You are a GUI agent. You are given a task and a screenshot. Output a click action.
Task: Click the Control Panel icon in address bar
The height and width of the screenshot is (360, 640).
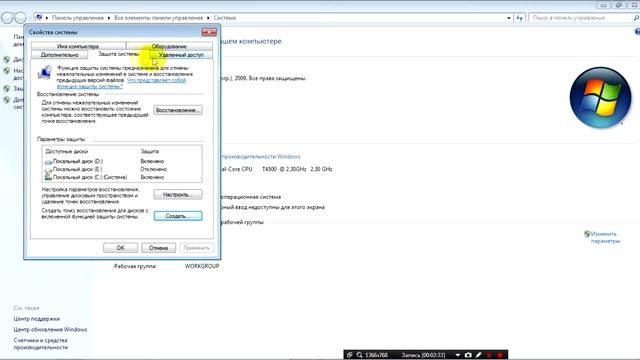click(x=39, y=18)
